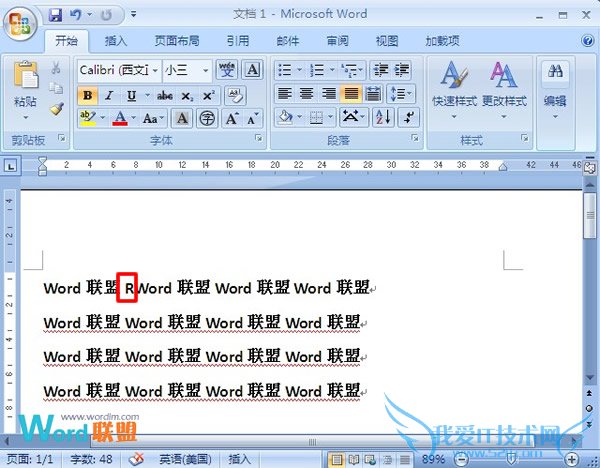Switch to print layout view
This screenshot has height=468, width=600.
click(337, 459)
